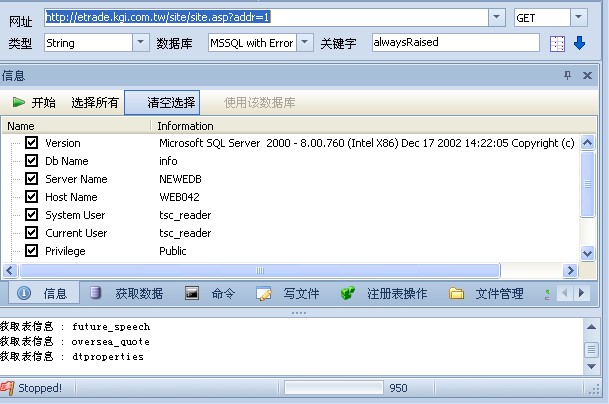The image size is (609, 404).
Task: Select the NEWEDB server name value
Action: tap(180, 179)
